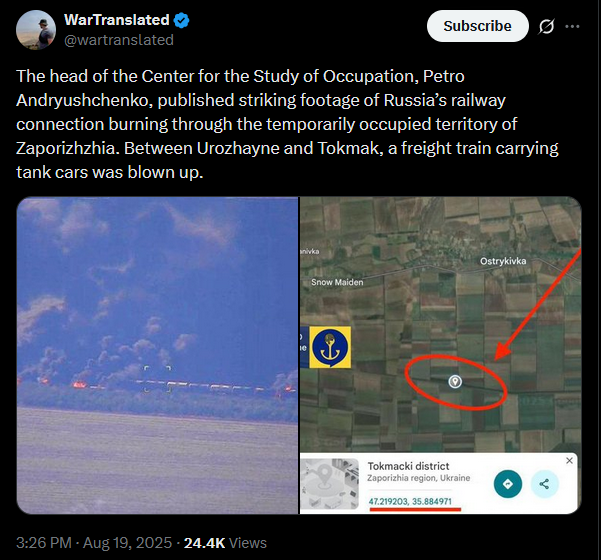The height and width of the screenshot is (560, 601).
Task: Open the @wartranslated handle link
Action: click(119, 40)
